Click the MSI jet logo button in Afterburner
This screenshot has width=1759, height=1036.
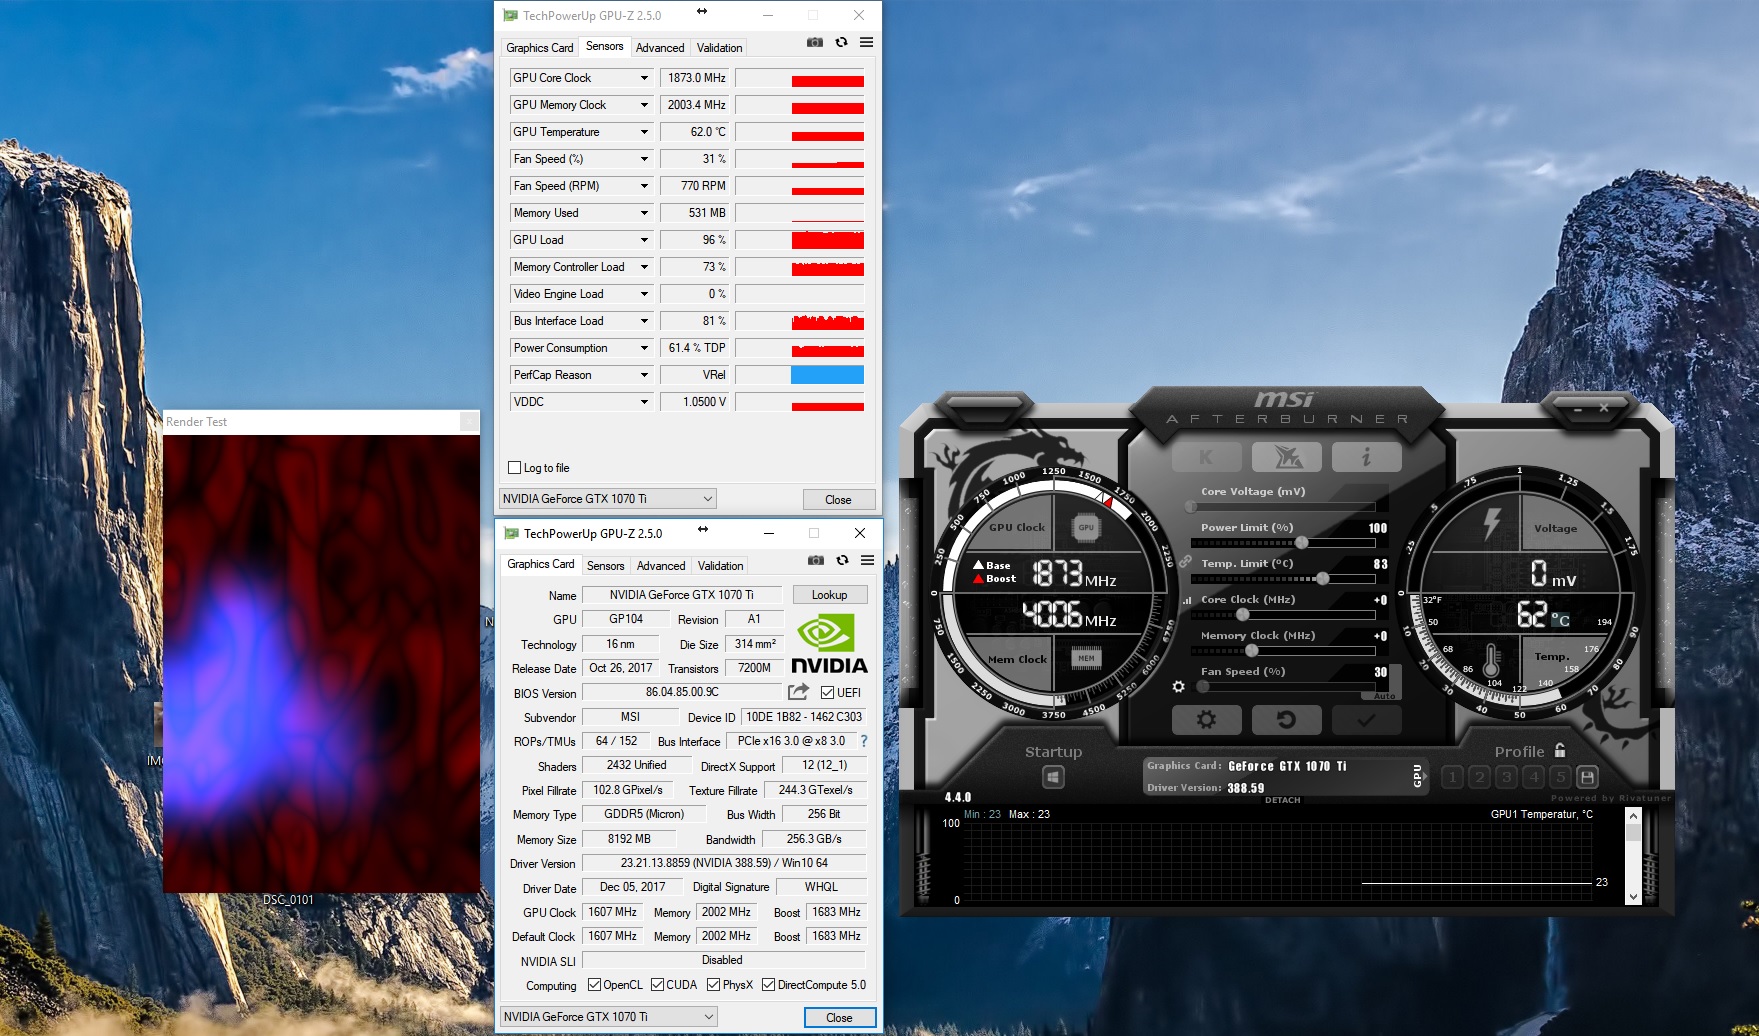pyautogui.click(x=1286, y=458)
